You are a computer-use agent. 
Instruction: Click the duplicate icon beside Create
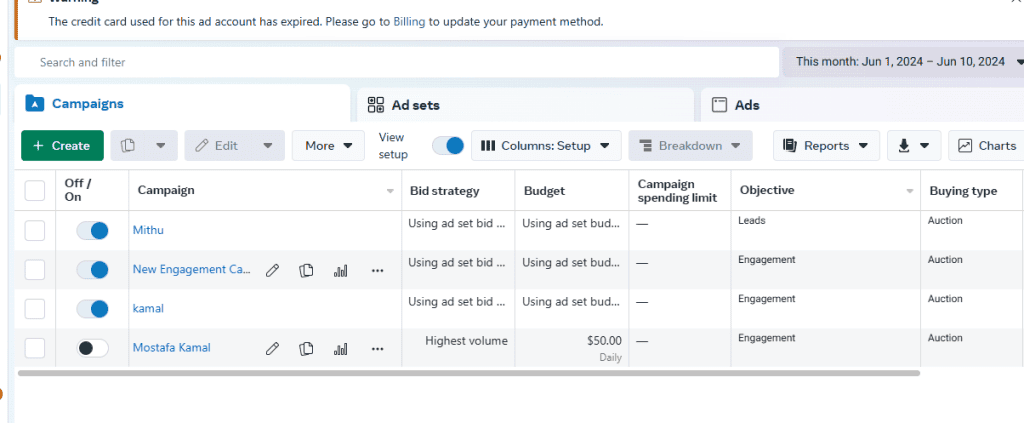click(x=129, y=146)
